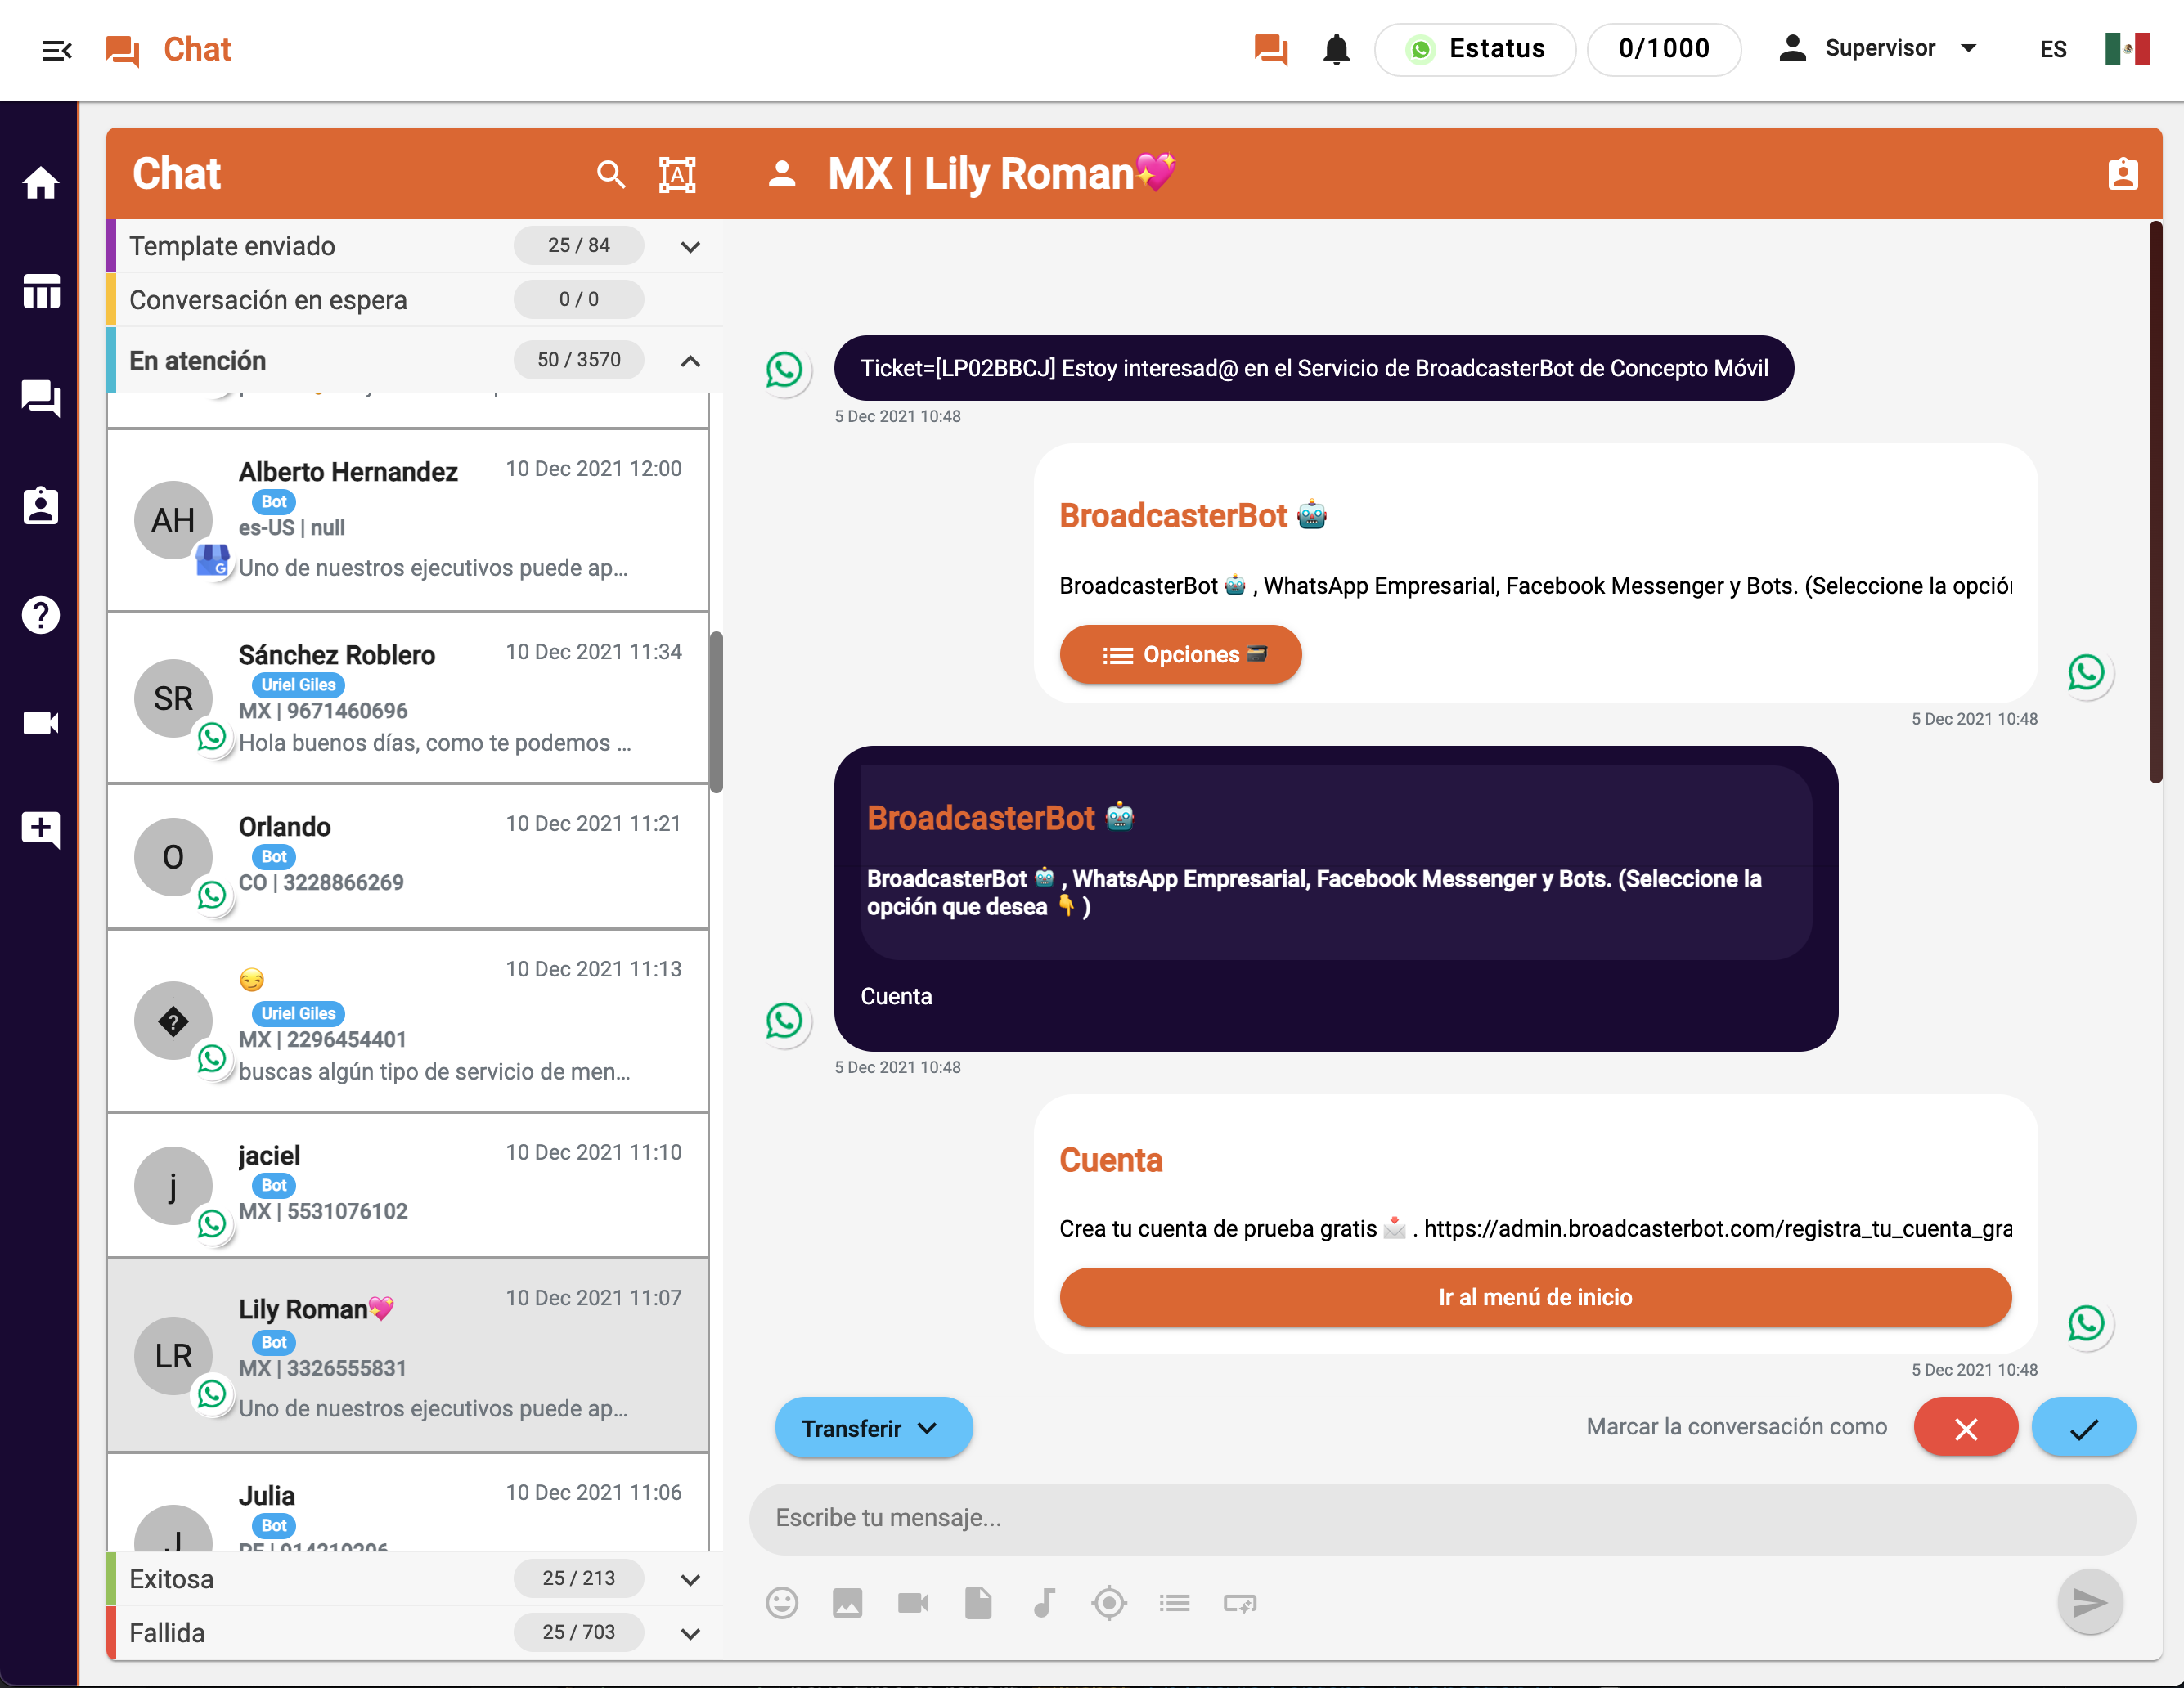The width and height of the screenshot is (2184, 1688).
Task: Collapse the En atención section
Action: point(689,361)
